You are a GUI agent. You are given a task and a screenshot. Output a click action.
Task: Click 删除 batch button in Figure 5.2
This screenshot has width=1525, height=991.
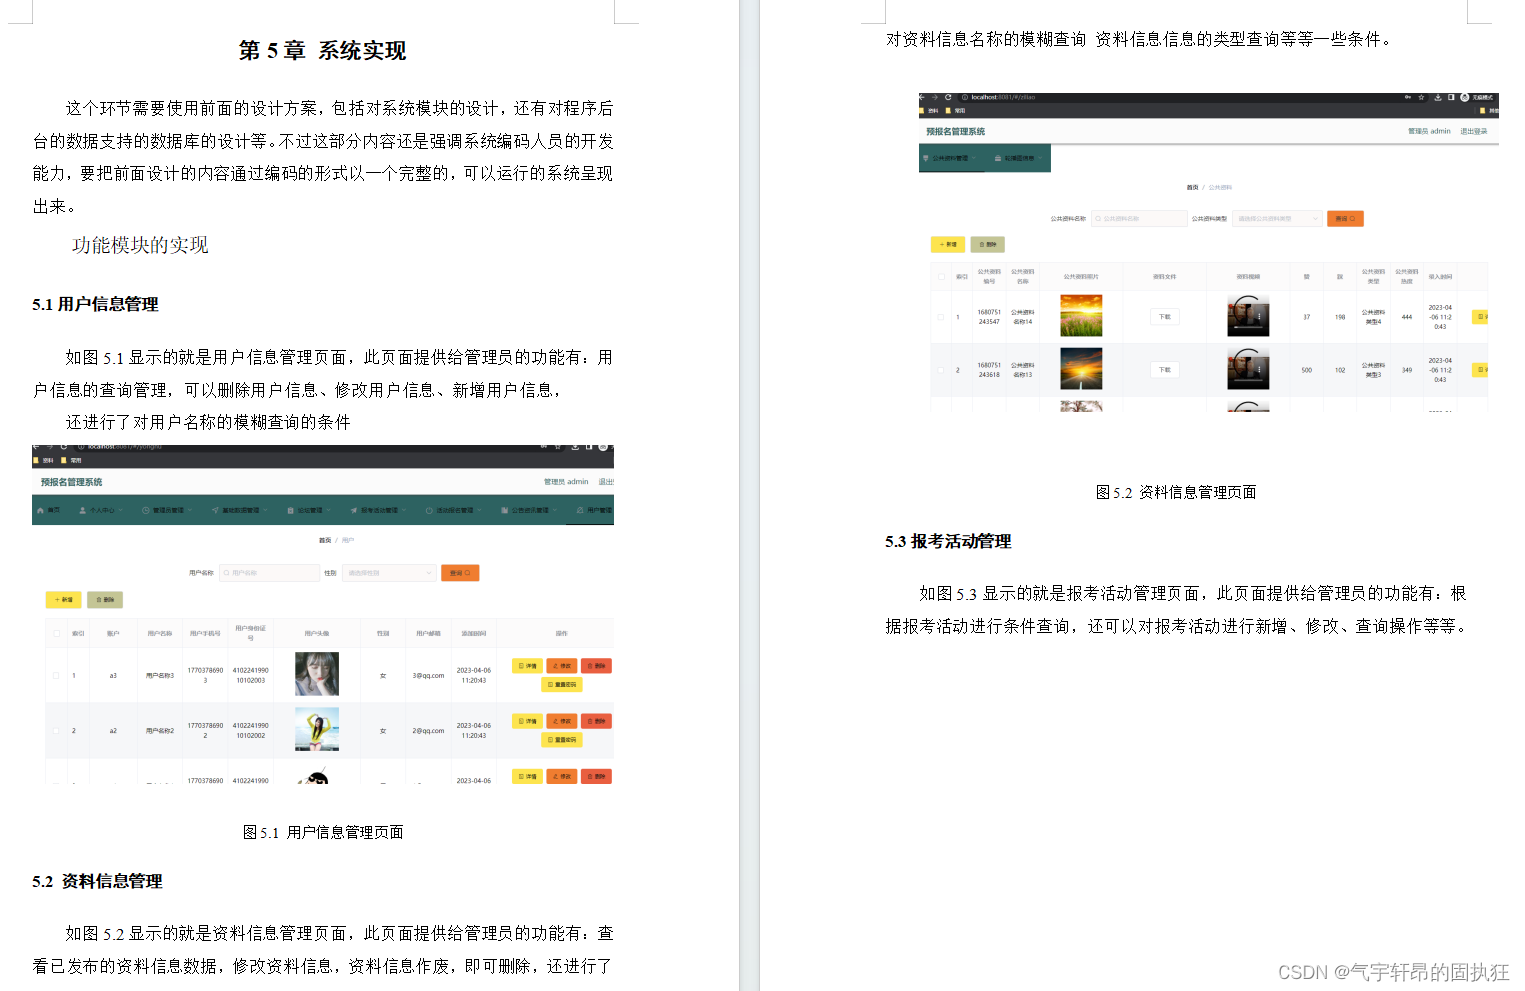pos(987,244)
